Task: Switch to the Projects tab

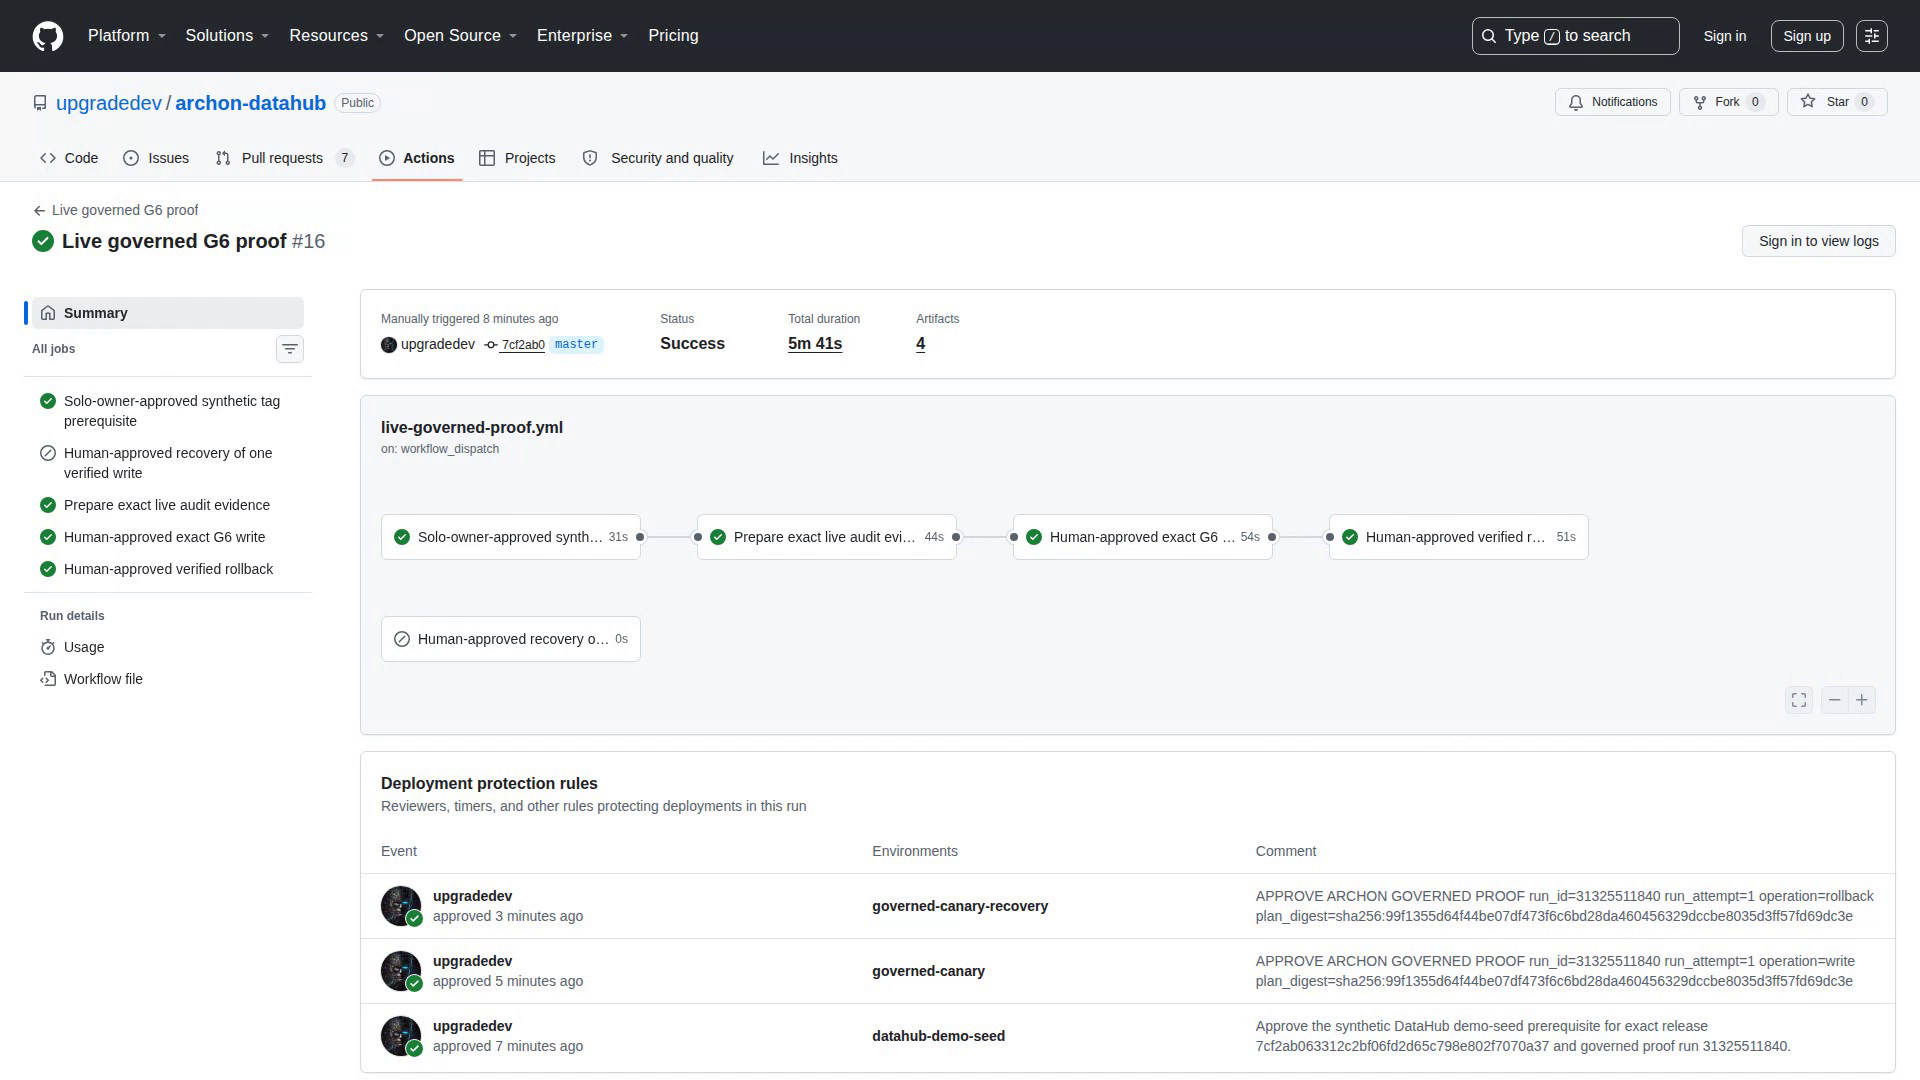Action: [517, 158]
